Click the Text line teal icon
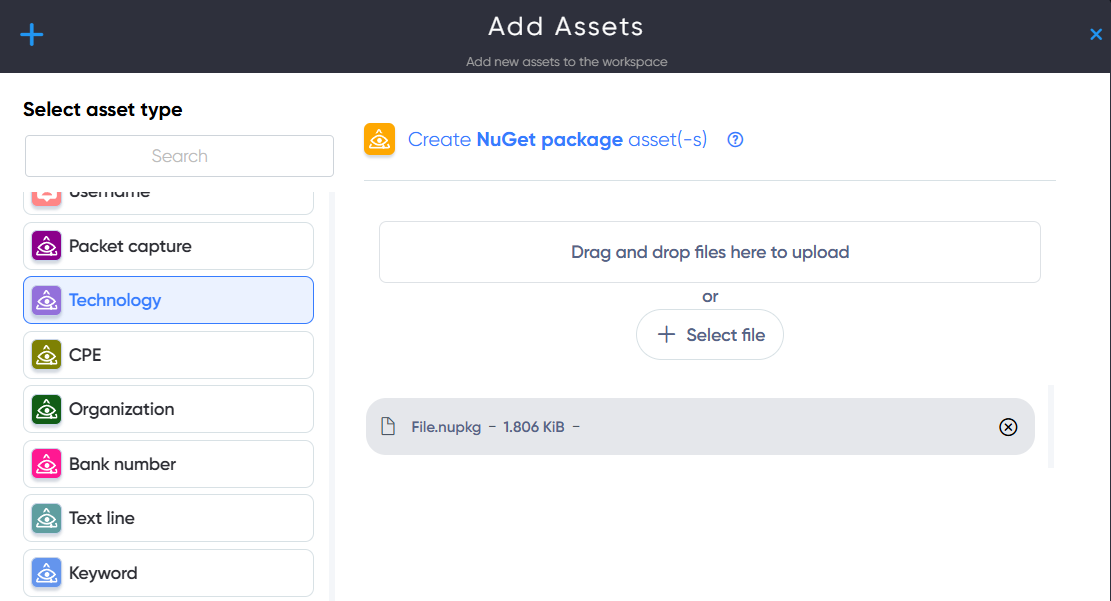 (x=47, y=519)
